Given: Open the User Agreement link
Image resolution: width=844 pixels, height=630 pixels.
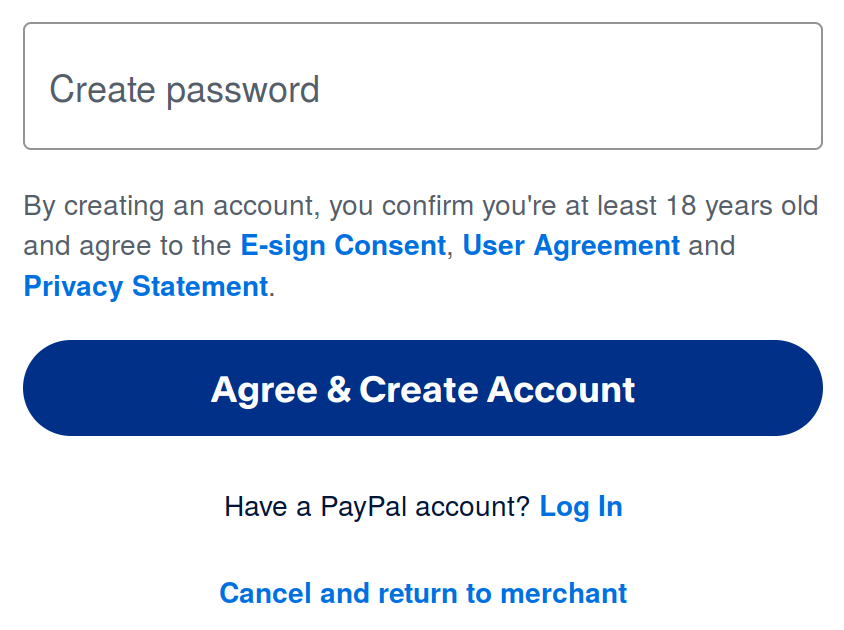Looking at the screenshot, I should pos(571,246).
